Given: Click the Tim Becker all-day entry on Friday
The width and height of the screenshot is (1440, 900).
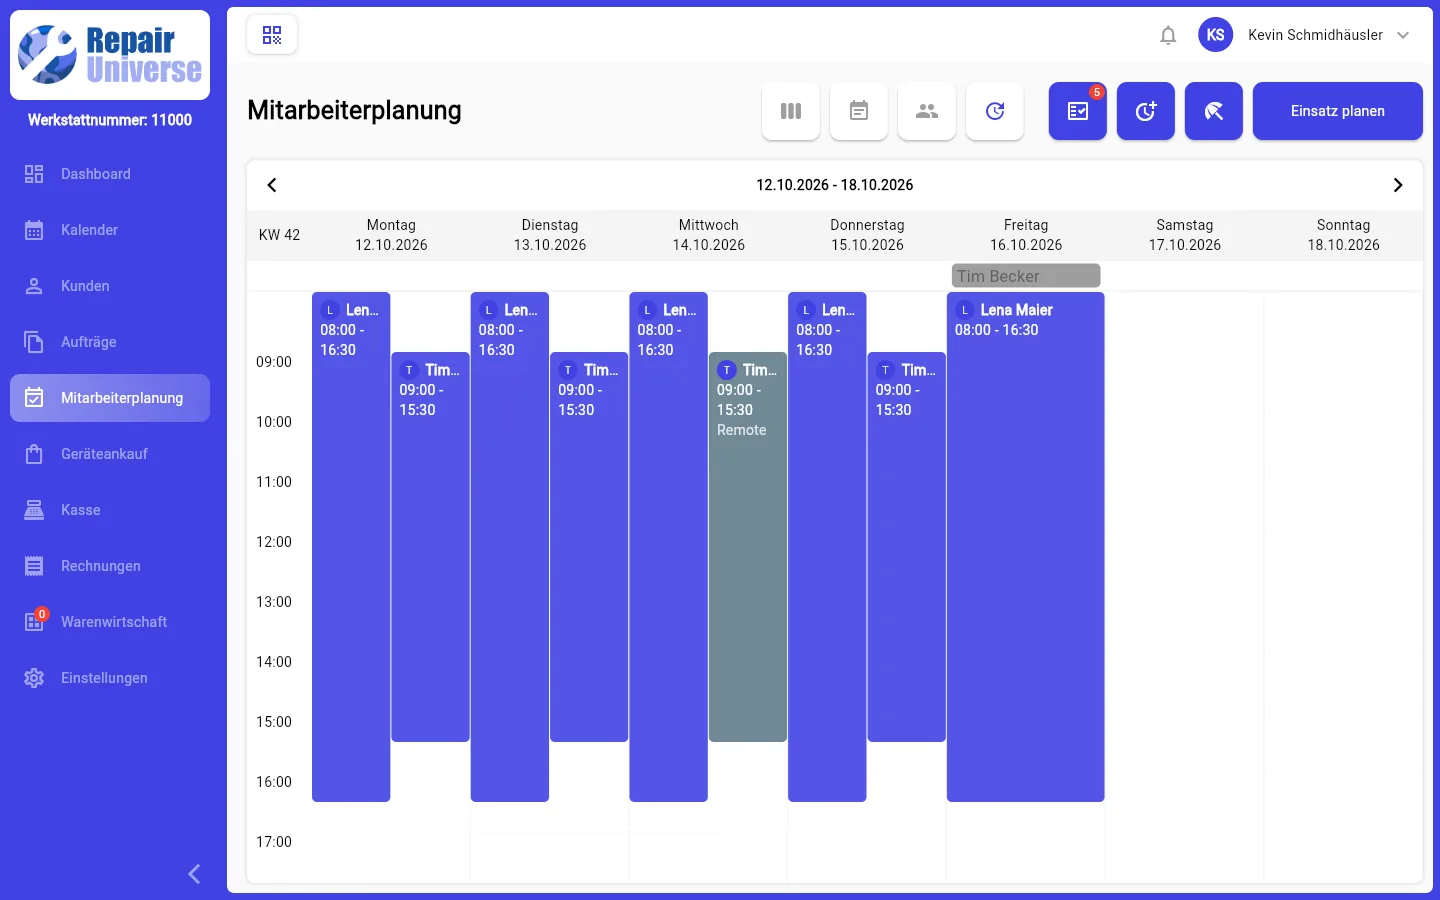Looking at the screenshot, I should coord(1026,276).
